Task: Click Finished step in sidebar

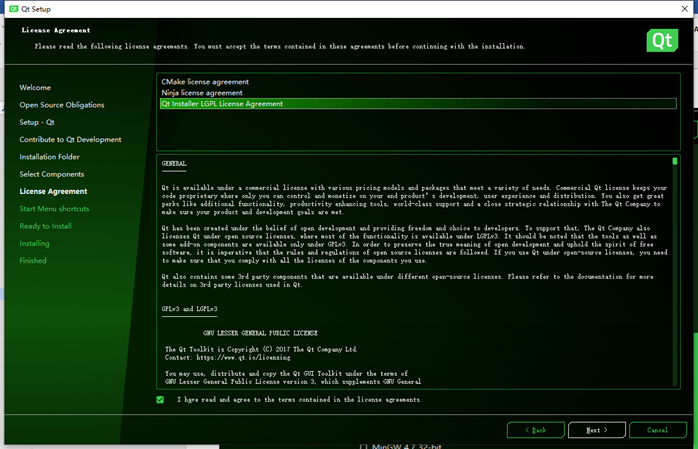Action: [x=33, y=261]
